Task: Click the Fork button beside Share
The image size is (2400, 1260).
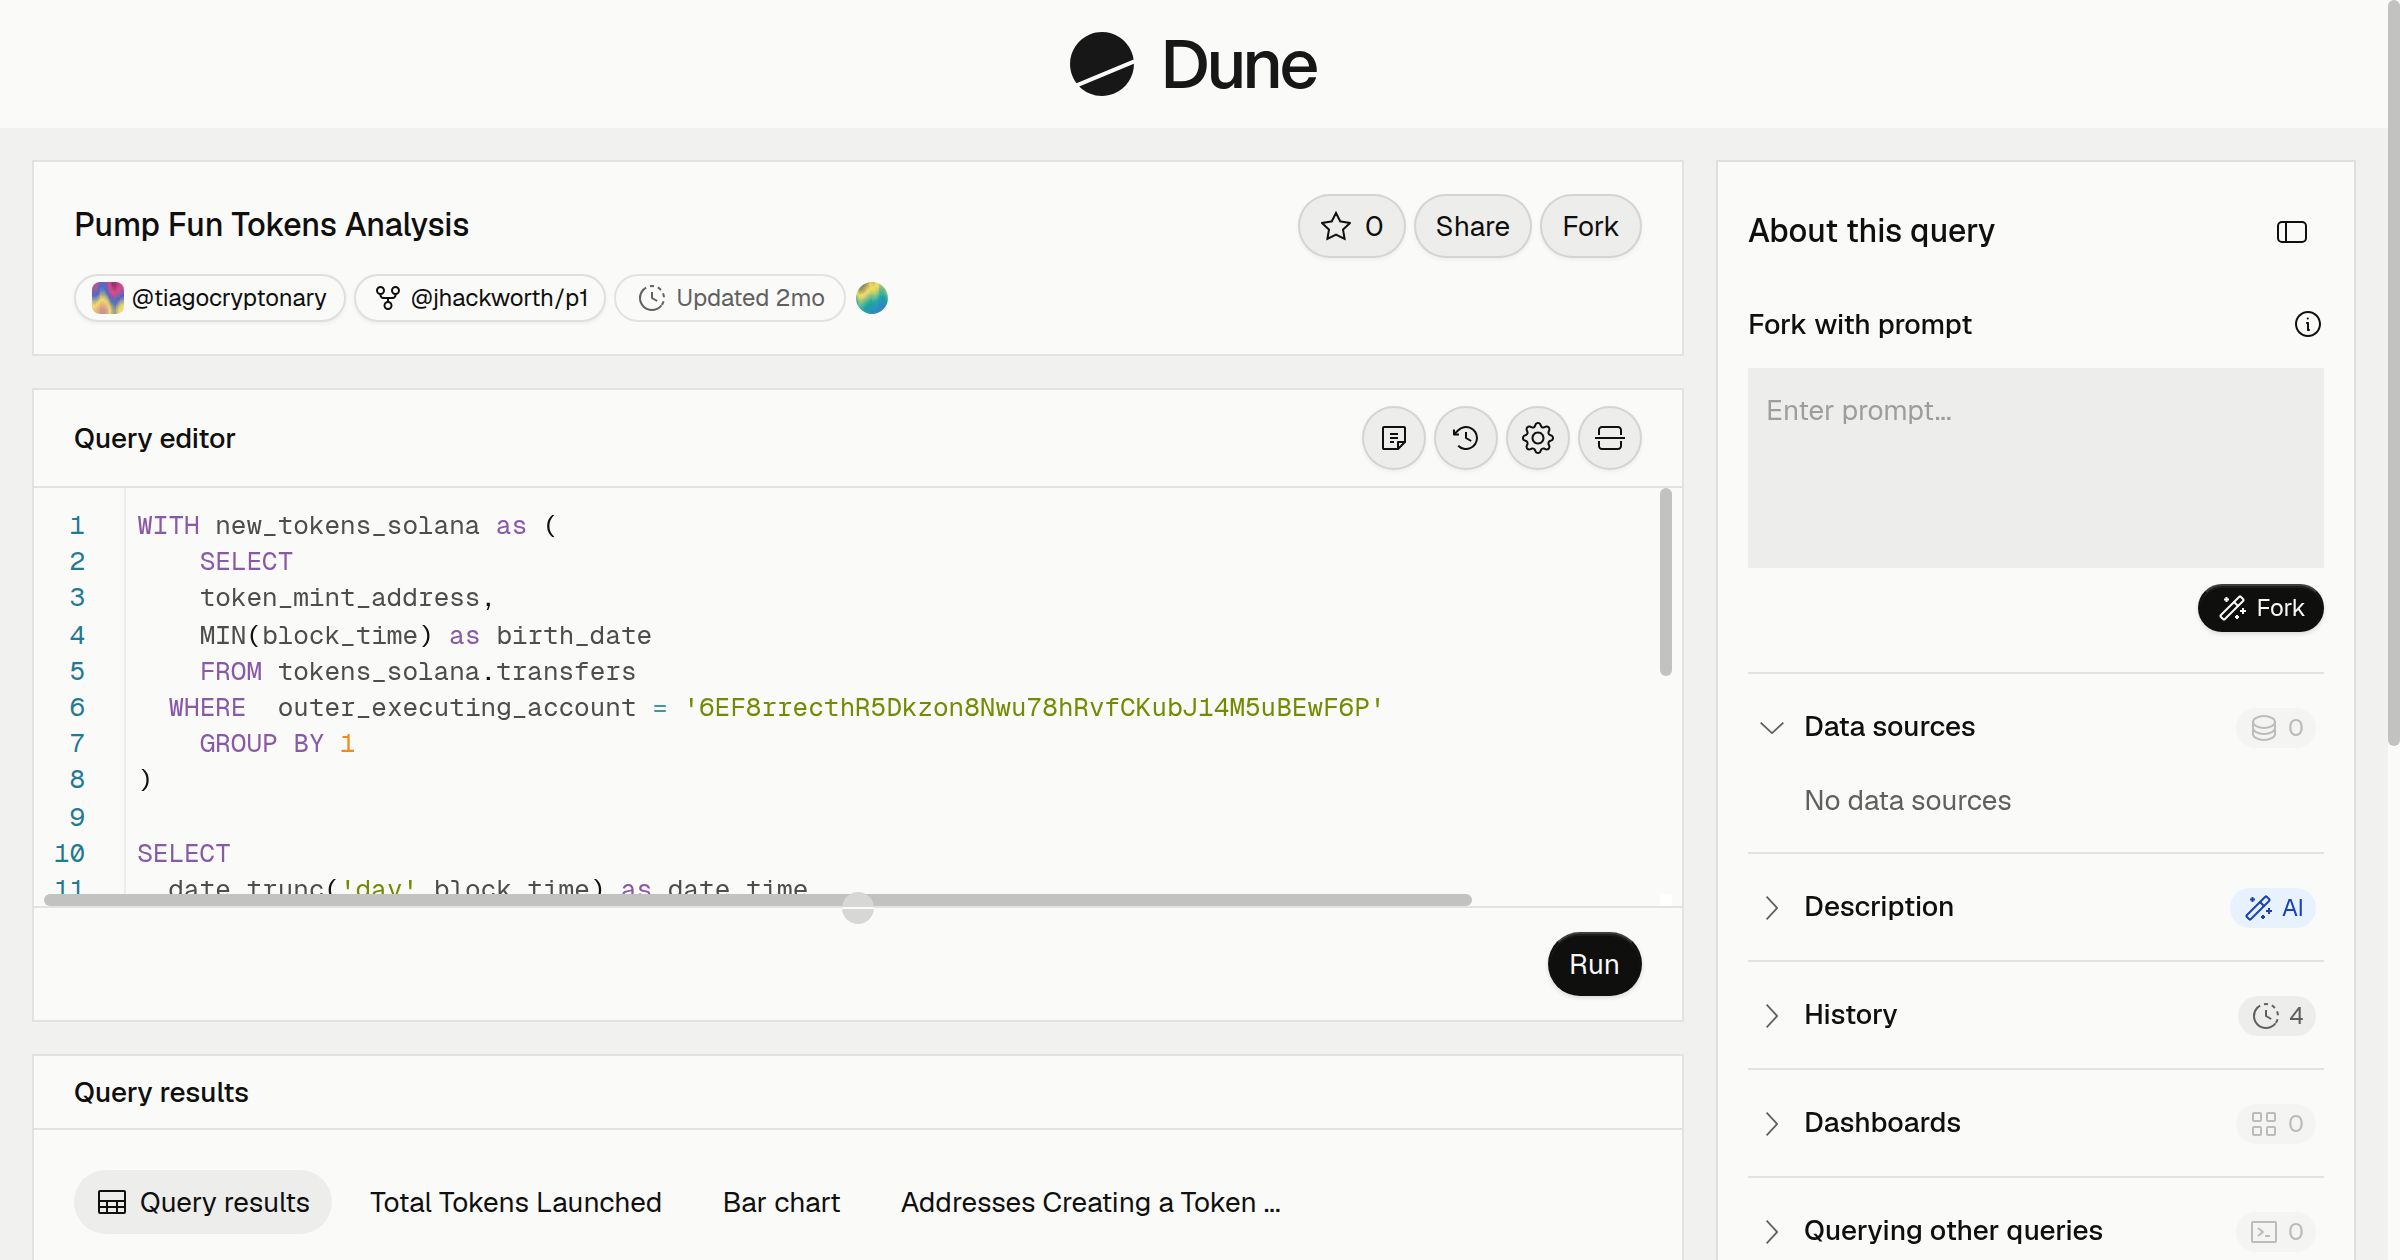Action: pos(1590,226)
